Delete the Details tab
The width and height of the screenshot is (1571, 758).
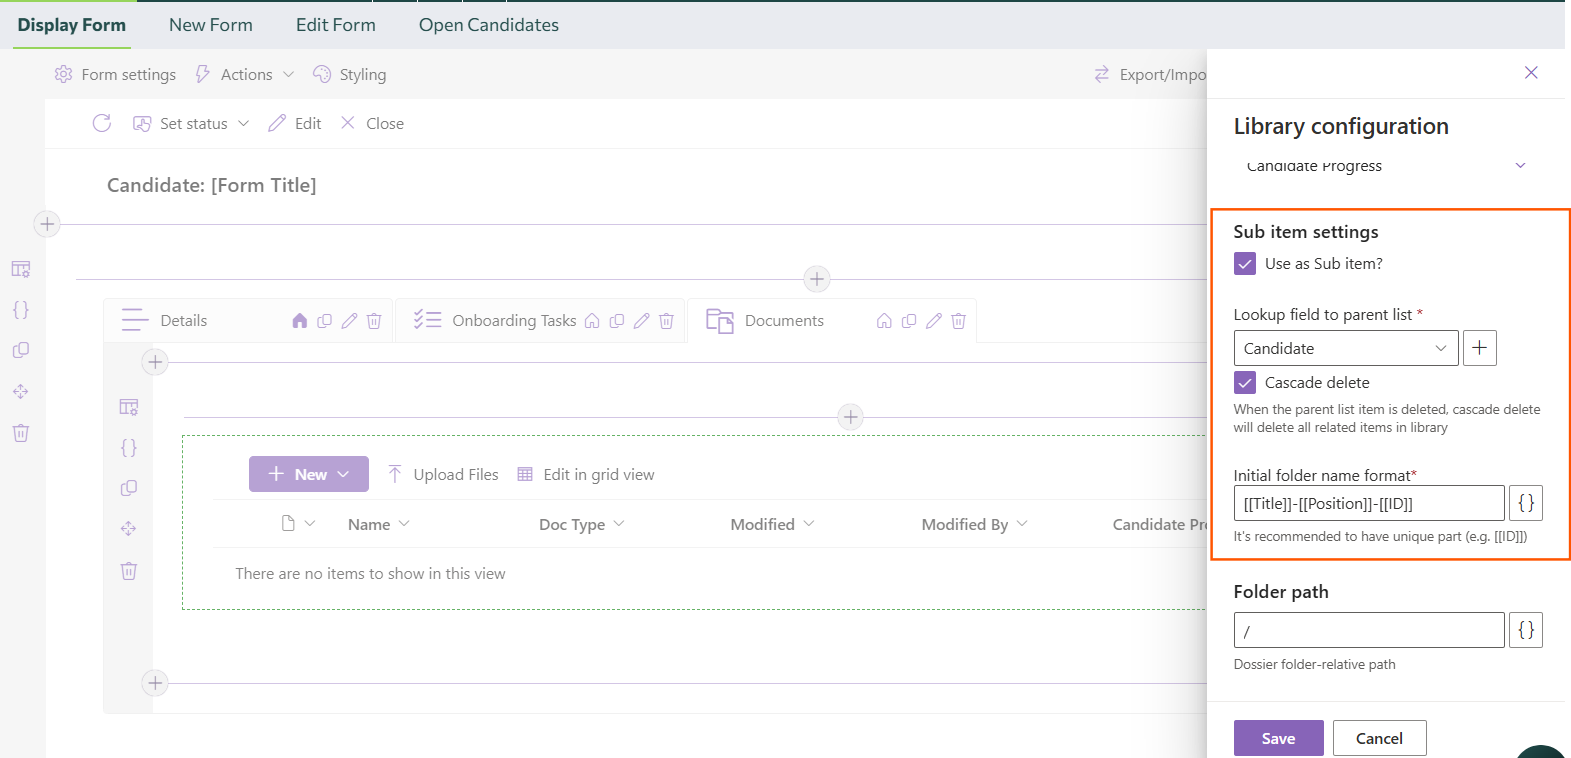pyautogui.click(x=374, y=321)
